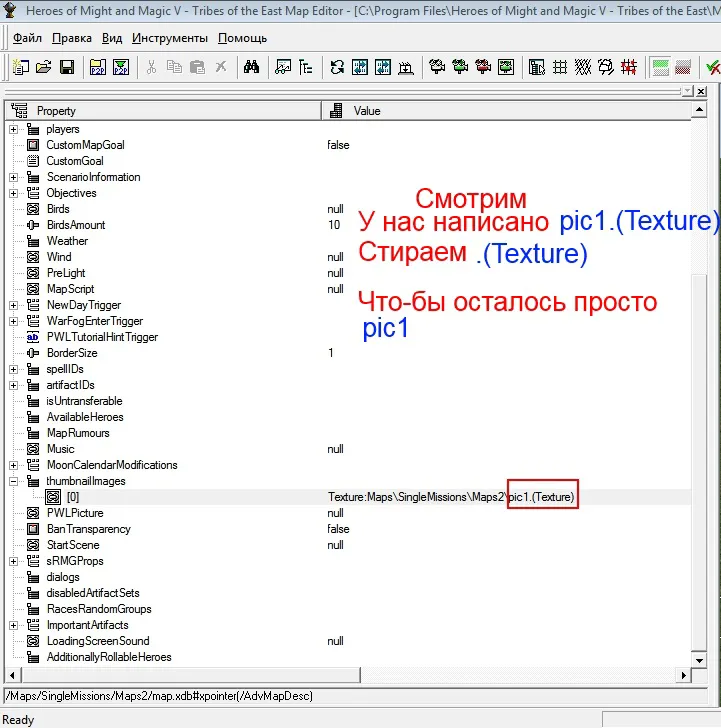The width and height of the screenshot is (721, 728).
Task: Open the Вид menu
Action: tap(112, 38)
